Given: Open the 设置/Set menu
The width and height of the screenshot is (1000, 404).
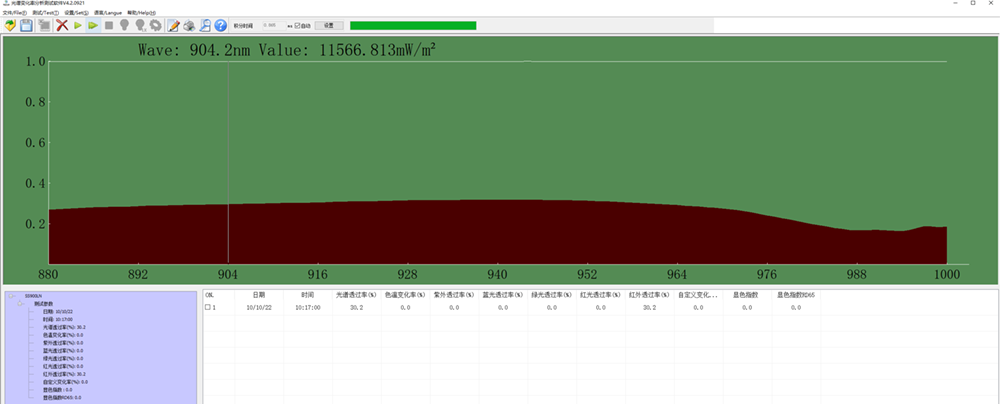Looking at the screenshot, I should click(x=77, y=13).
